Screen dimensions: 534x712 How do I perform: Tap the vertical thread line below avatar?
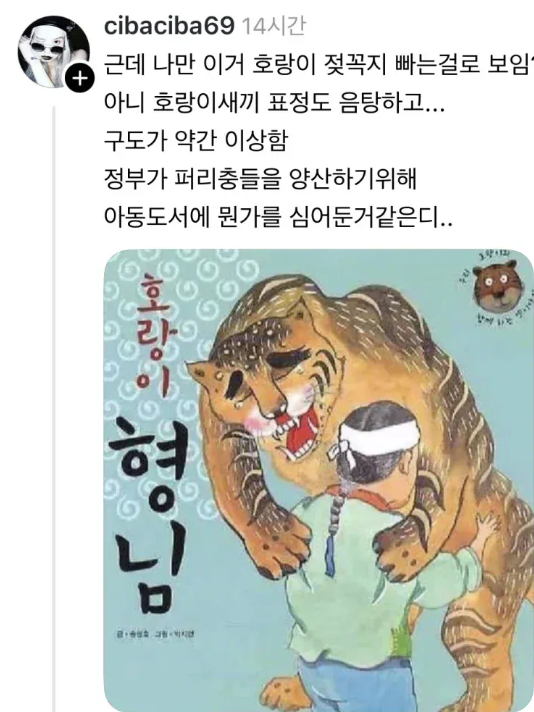click(54, 409)
